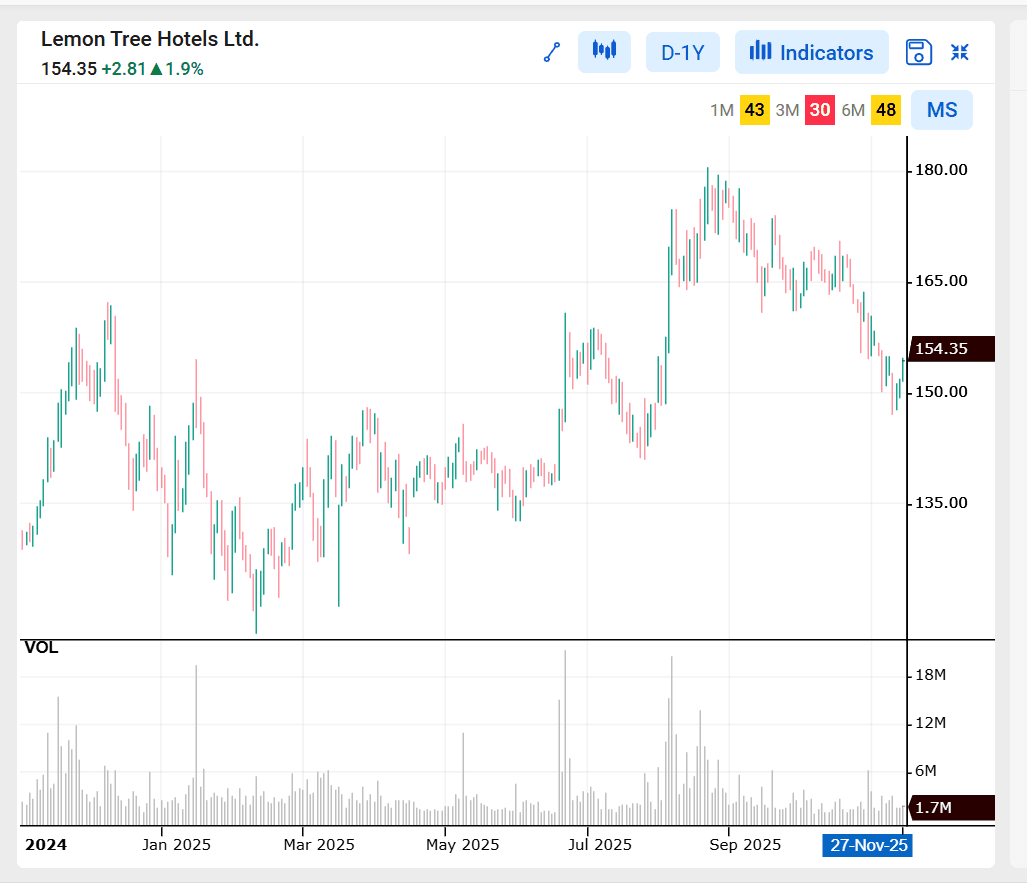This screenshot has width=1027, height=883.
Task: Click the 180.00 price axis label
Action: click(941, 170)
